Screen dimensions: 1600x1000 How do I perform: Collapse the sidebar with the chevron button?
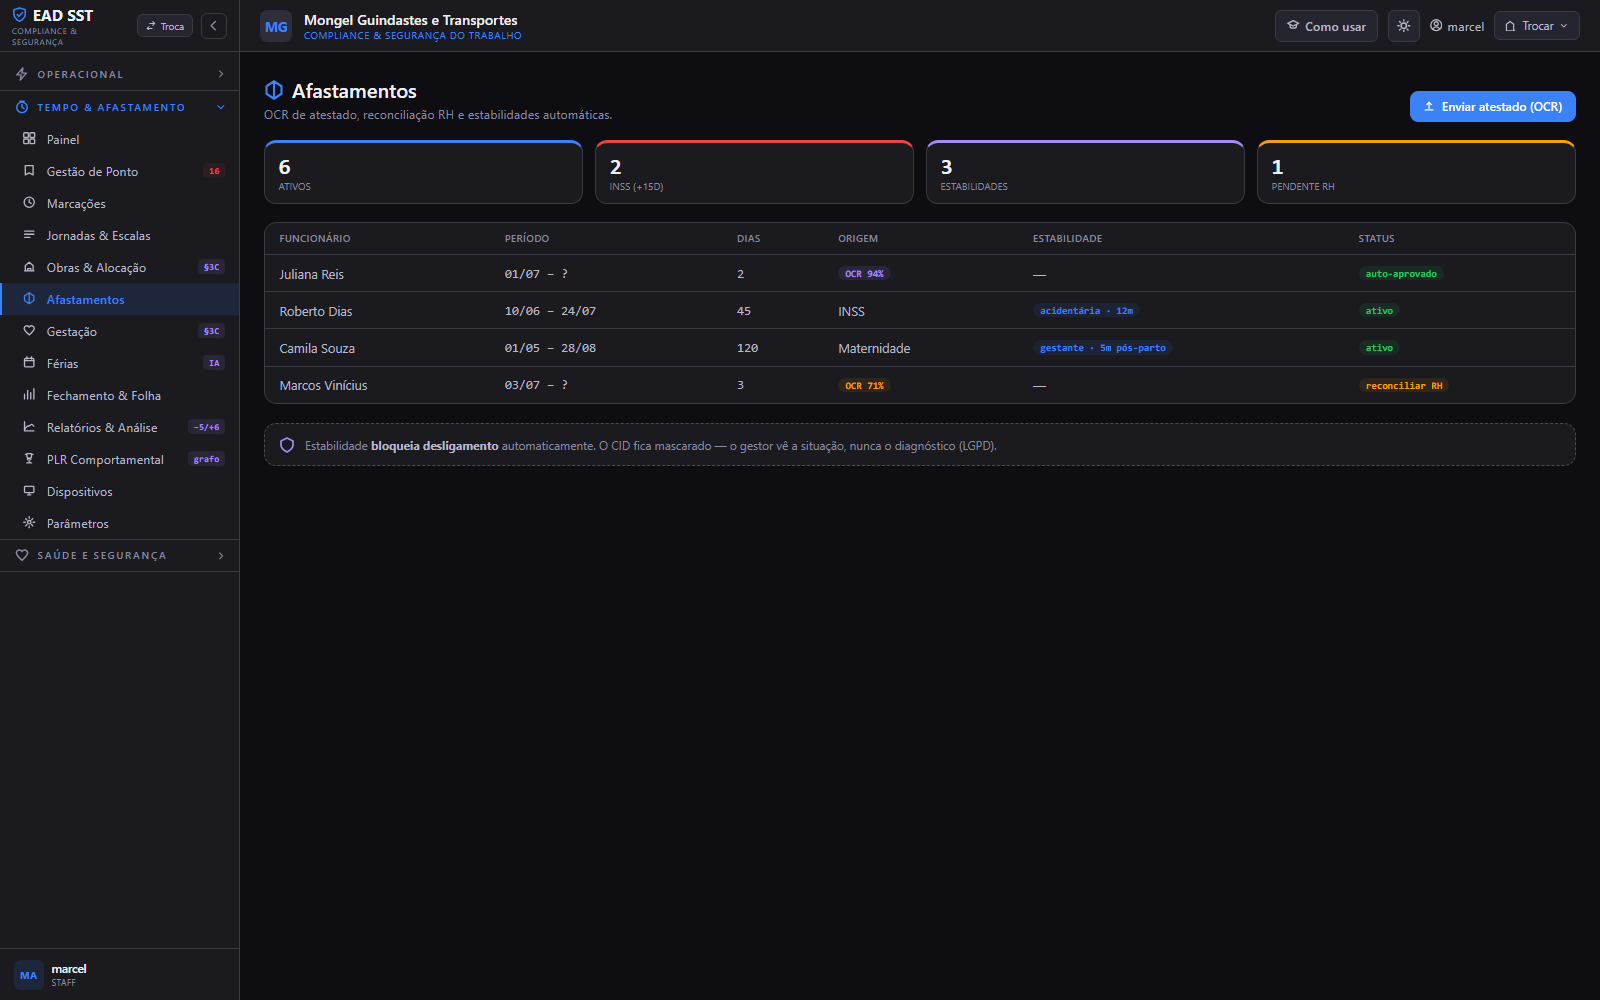pos(214,26)
